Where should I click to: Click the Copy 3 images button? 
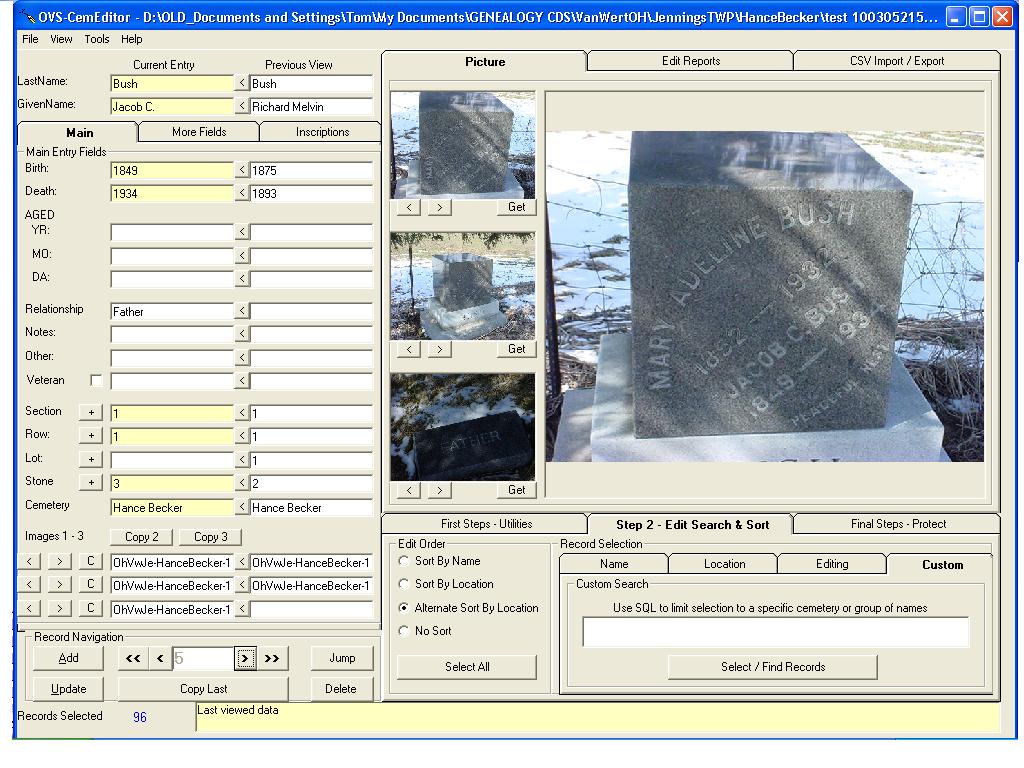point(210,537)
